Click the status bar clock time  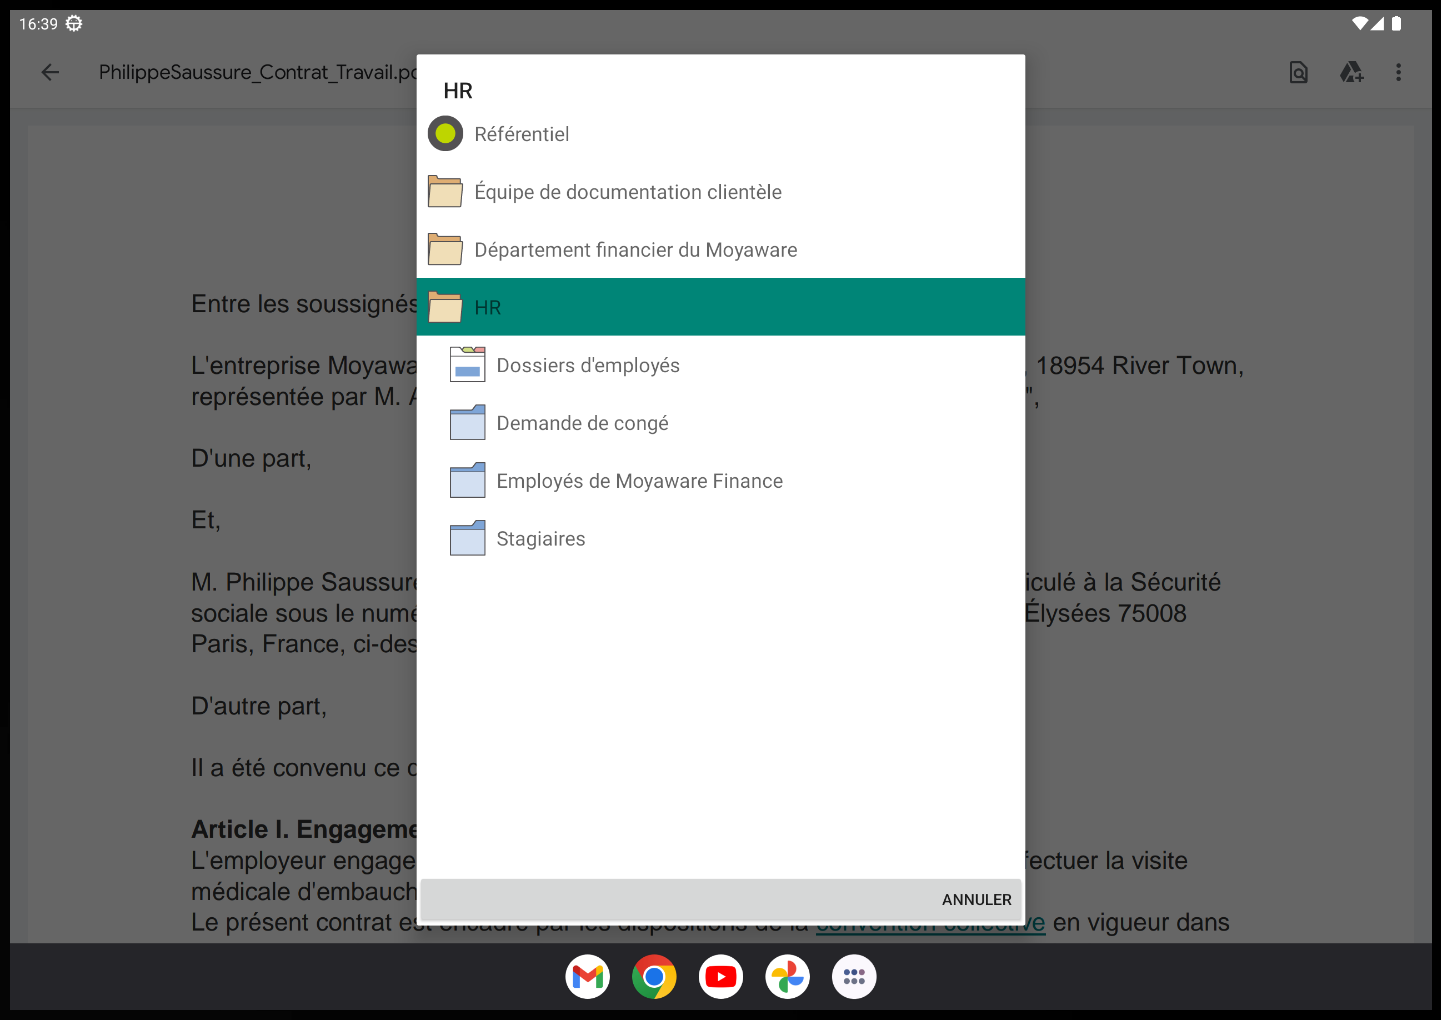(x=39, y=24)
